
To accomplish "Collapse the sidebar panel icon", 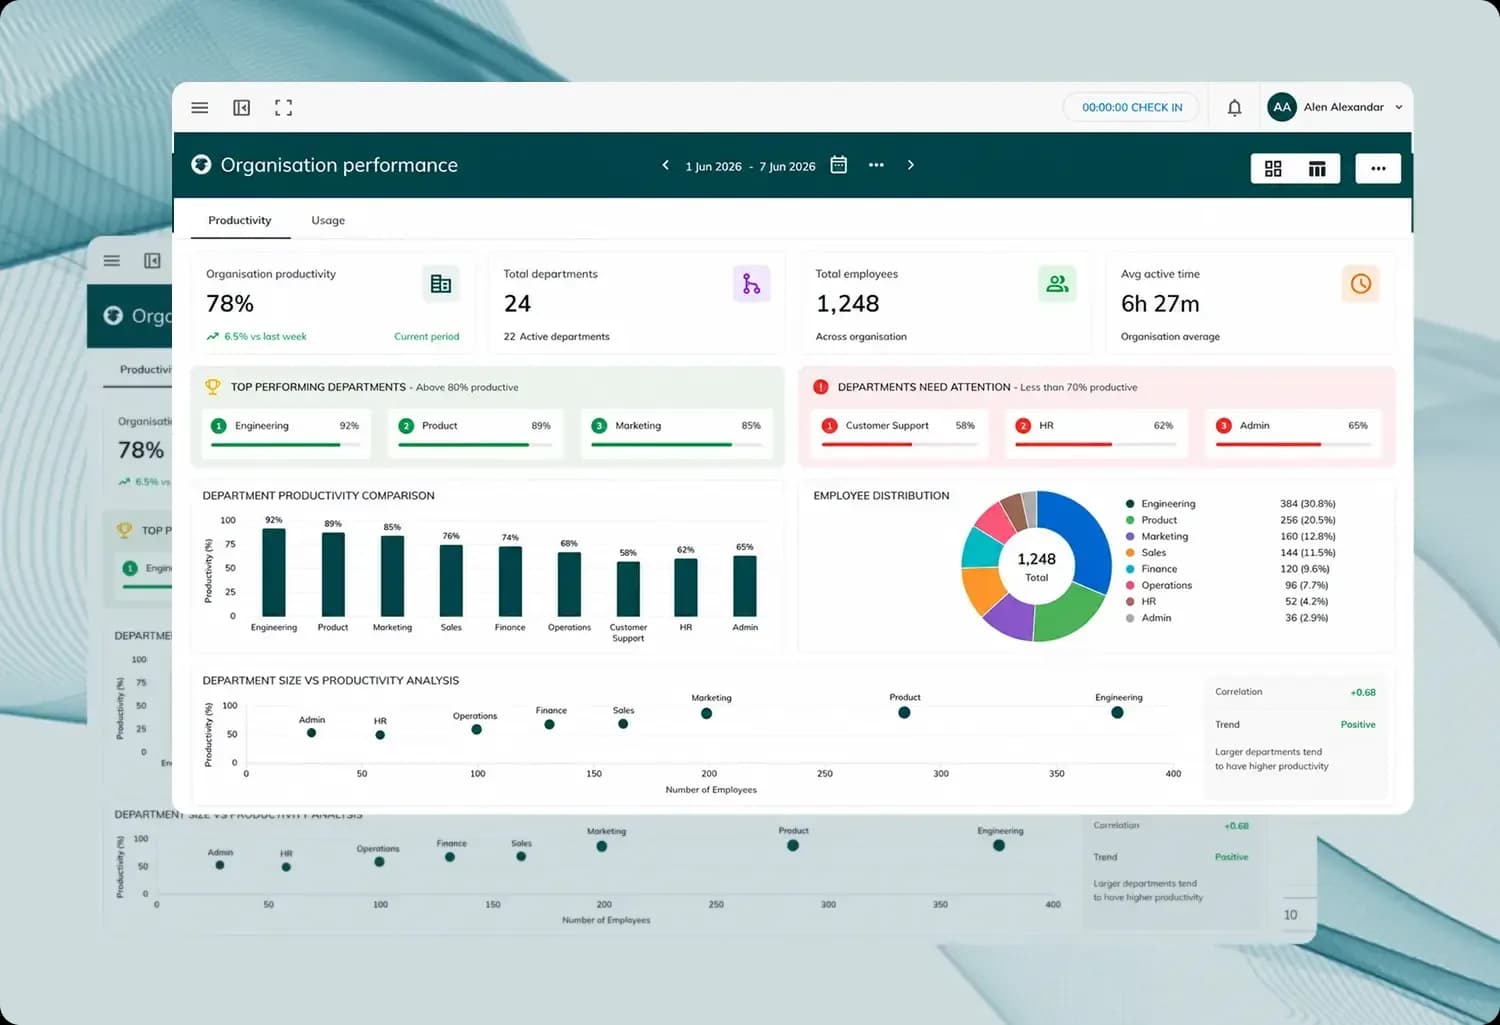I will click(x=241, y=107).
